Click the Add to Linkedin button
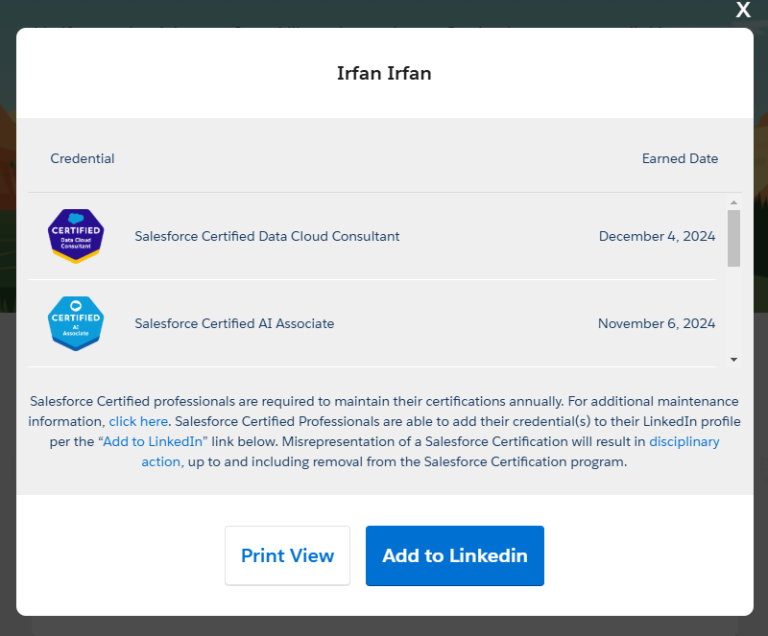The image size is (768, 636). click(x=455, y=556)
